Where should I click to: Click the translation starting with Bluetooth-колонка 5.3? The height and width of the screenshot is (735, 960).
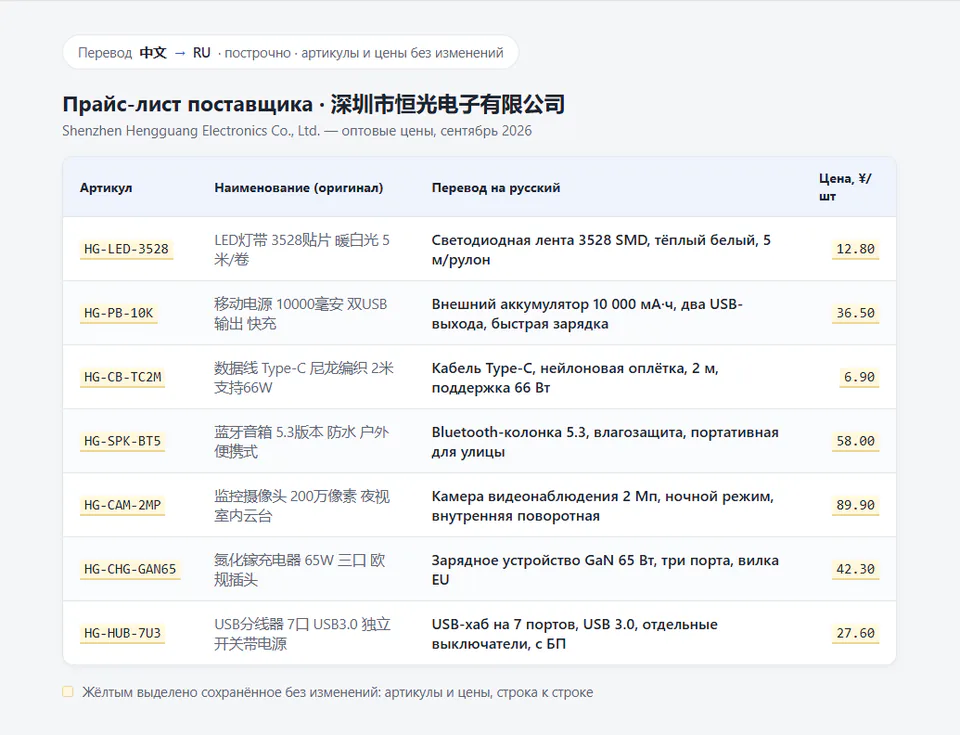click(x=605, y=442)
